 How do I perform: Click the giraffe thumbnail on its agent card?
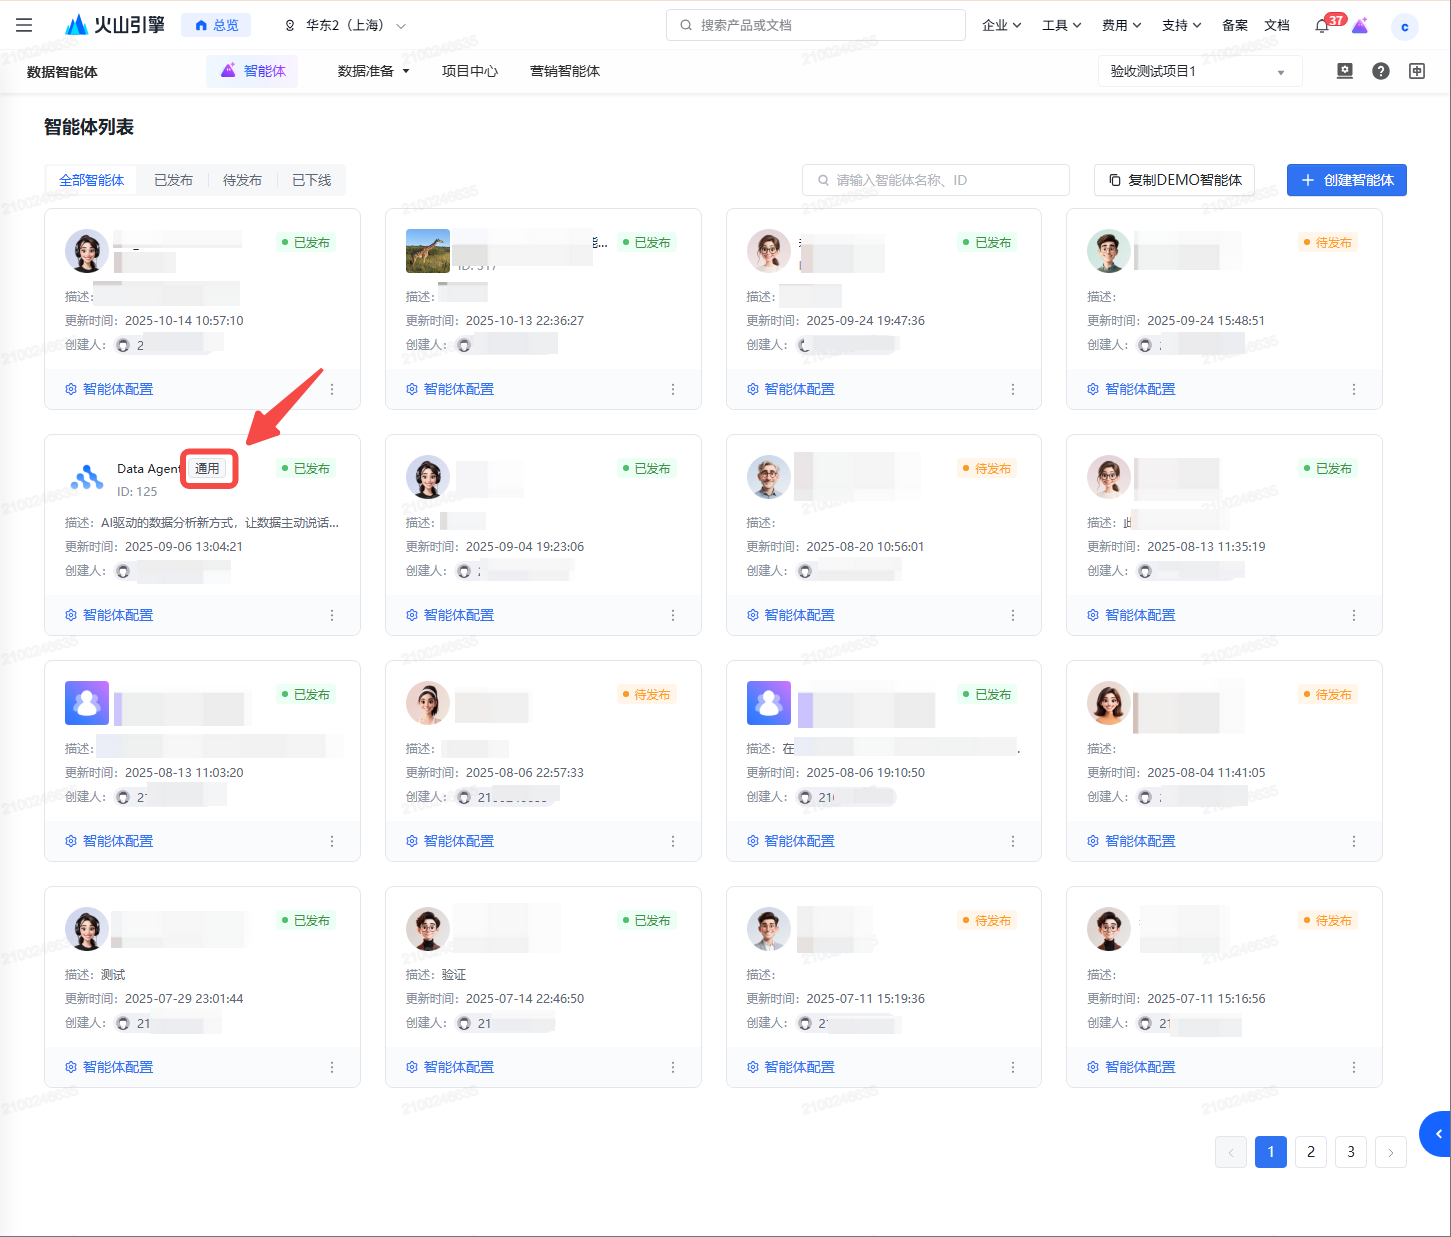(x=428, y=251)
